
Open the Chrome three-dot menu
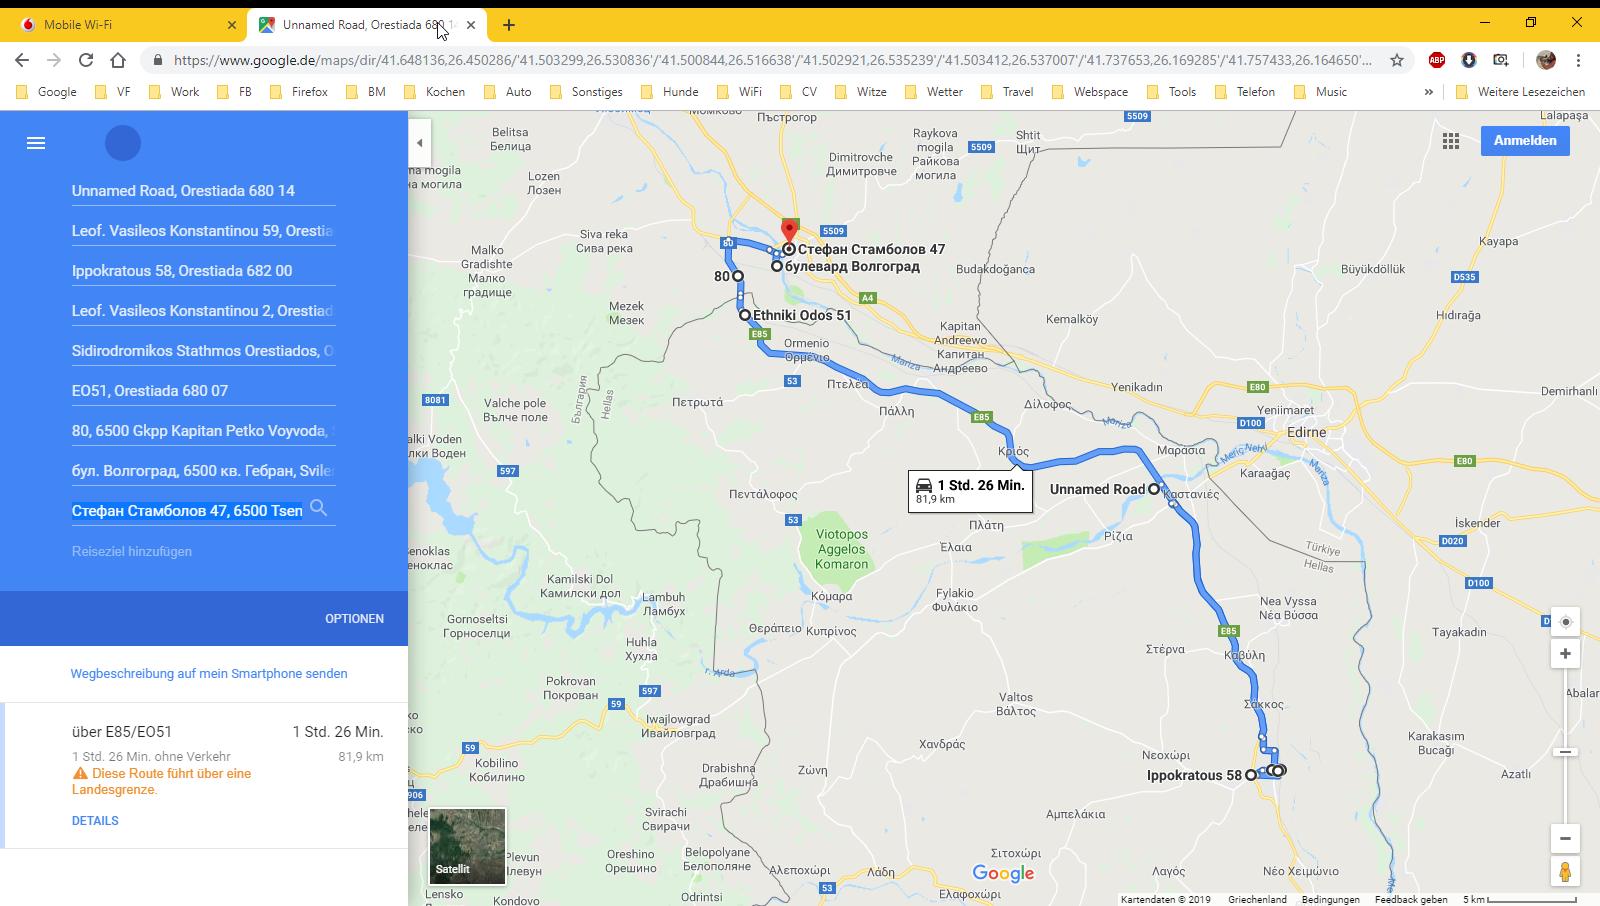[x=1578, y=60]
